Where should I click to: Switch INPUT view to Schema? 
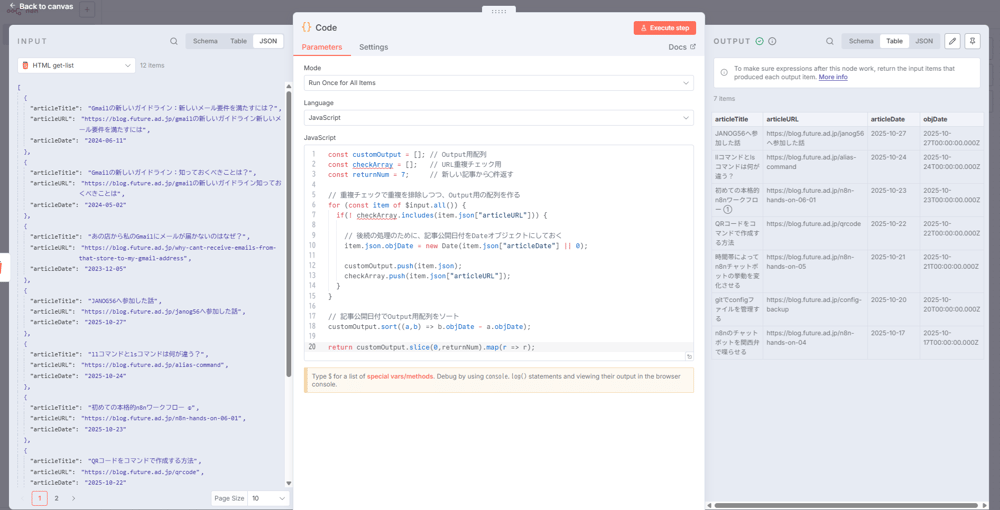coord(205,41)
